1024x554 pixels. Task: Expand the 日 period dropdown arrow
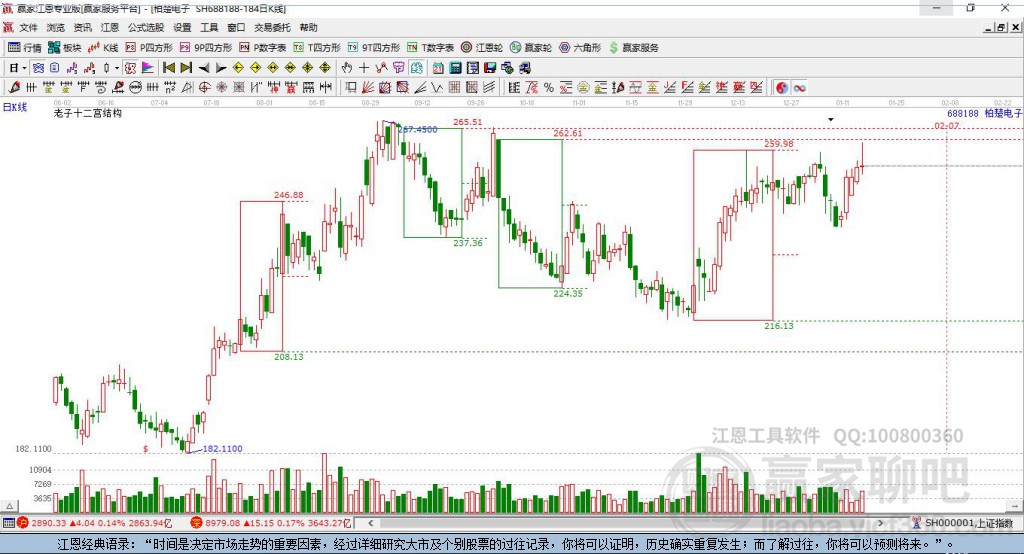click(24, 68)
